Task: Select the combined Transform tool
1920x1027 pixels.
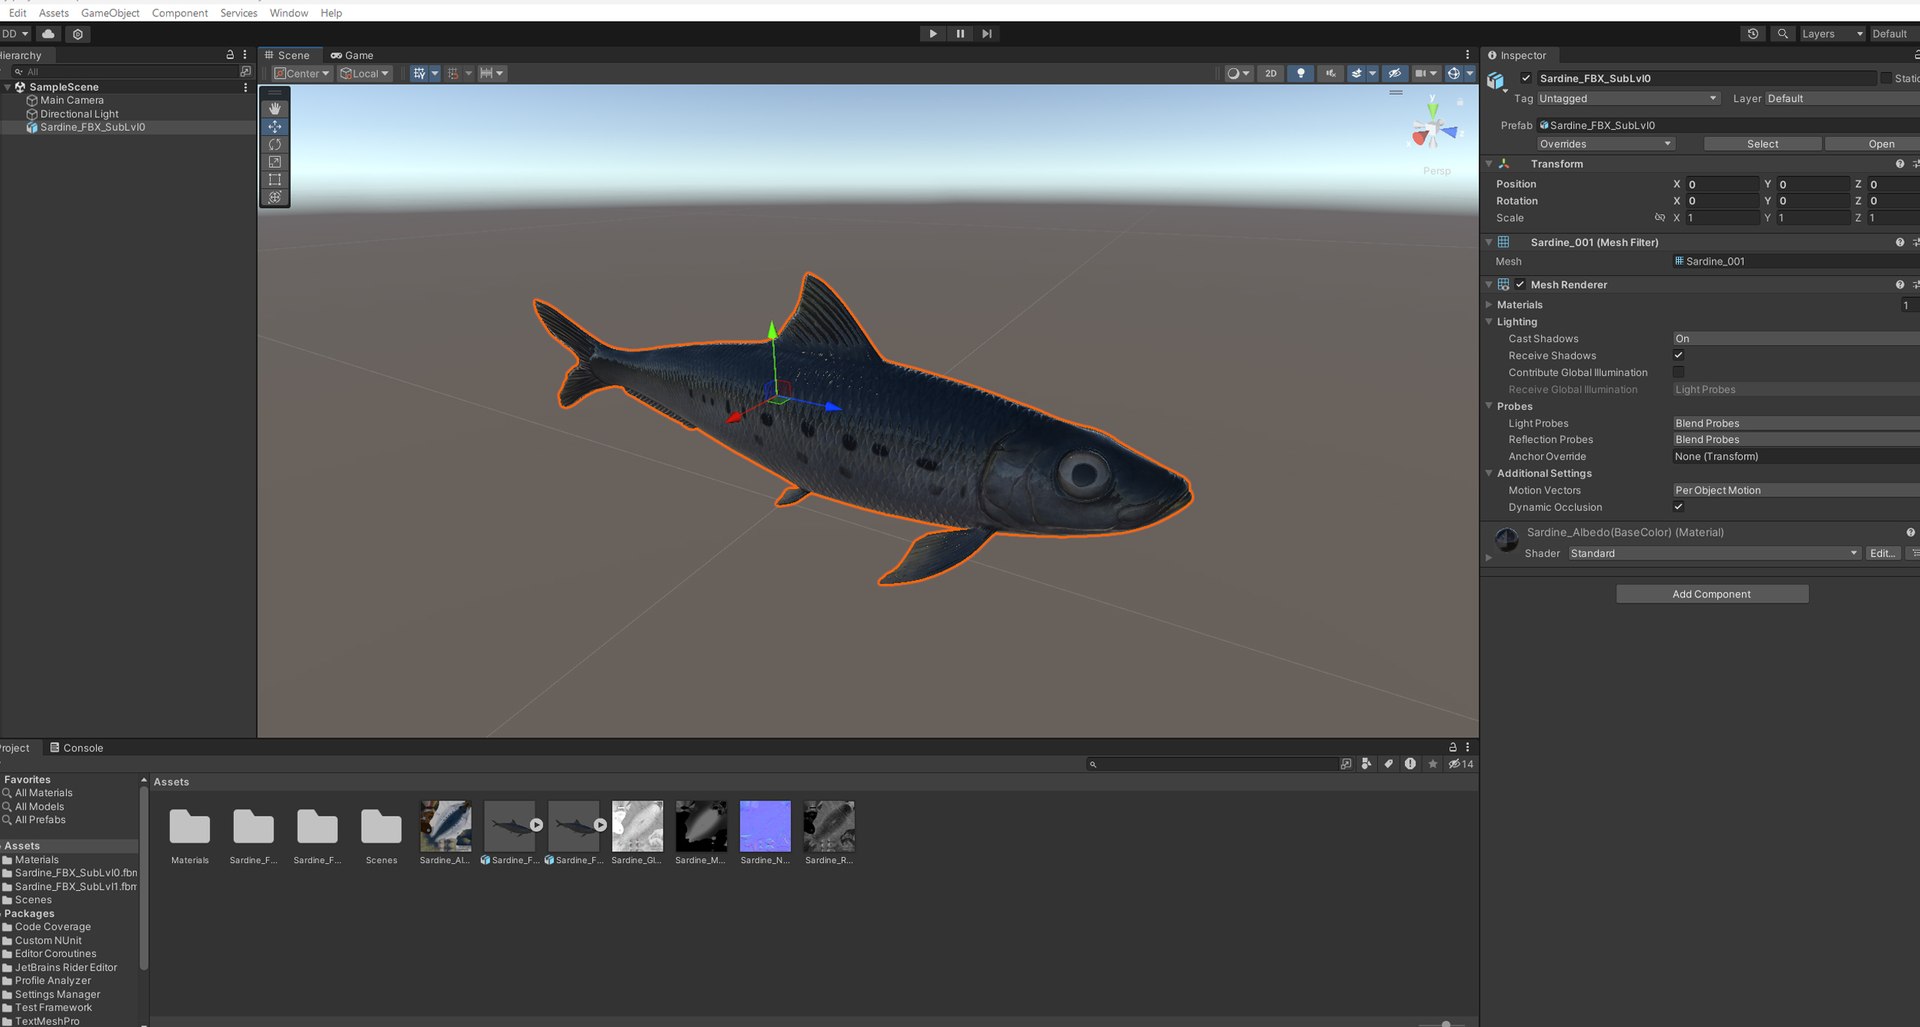Action: [x=275, y=198]
